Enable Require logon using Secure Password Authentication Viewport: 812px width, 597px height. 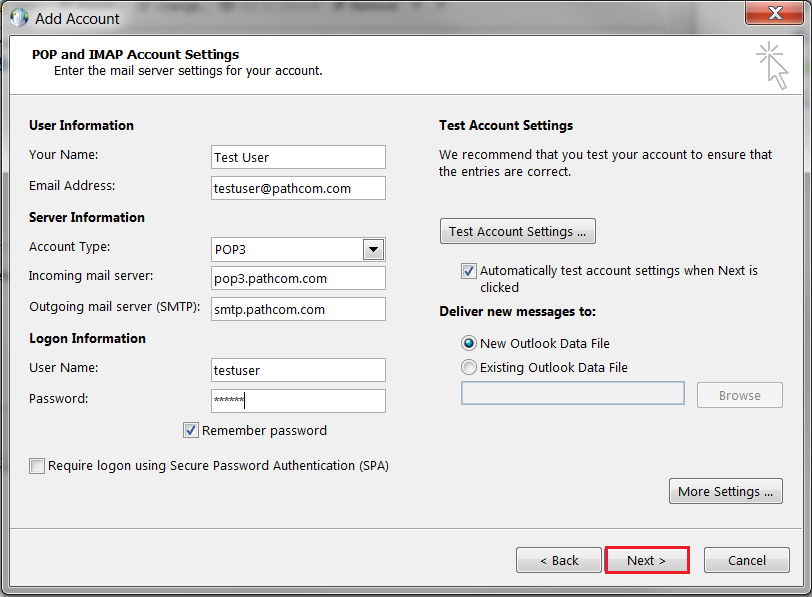click(x=37, y=465)
